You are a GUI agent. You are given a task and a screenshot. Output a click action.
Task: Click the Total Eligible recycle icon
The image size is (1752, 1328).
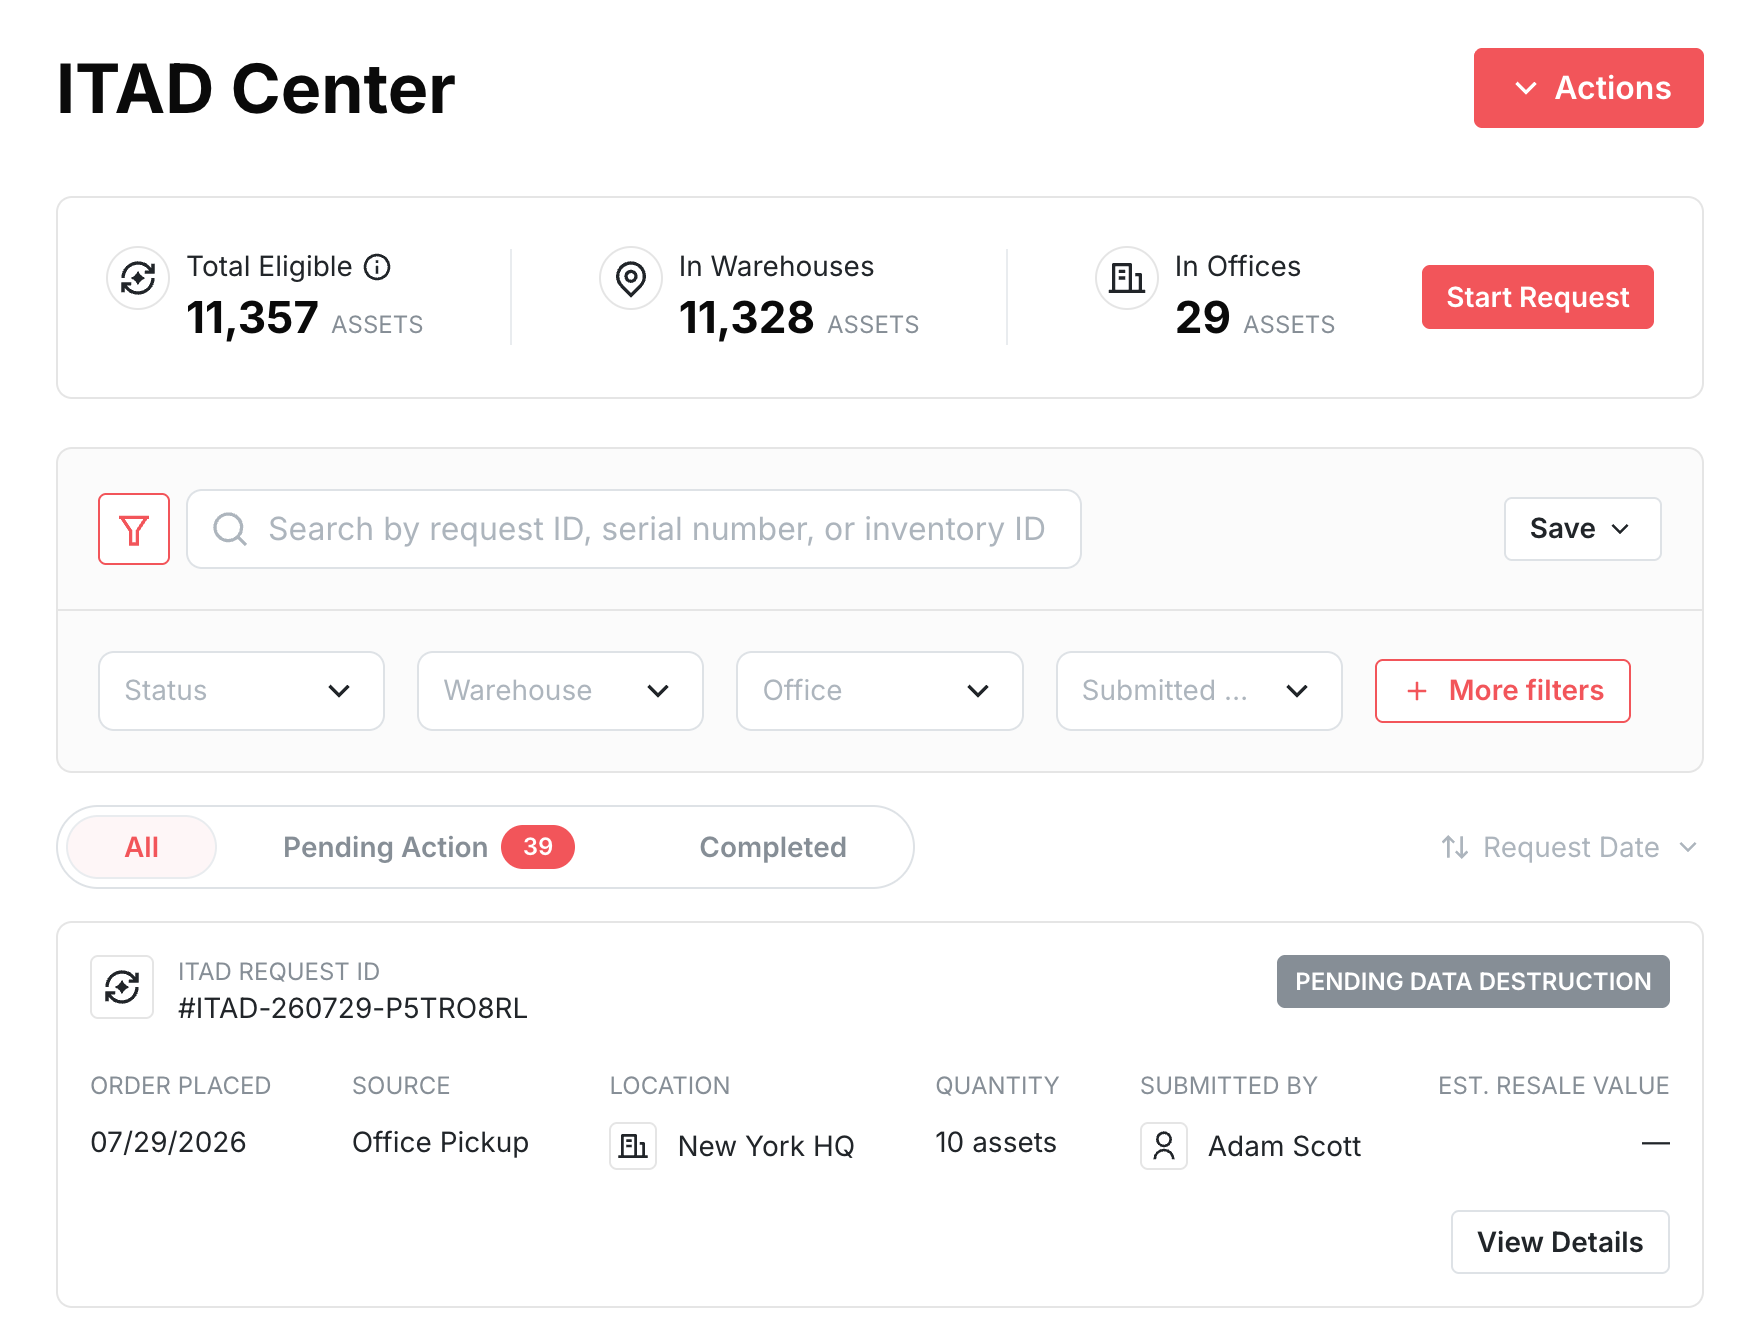coord(138,278)
